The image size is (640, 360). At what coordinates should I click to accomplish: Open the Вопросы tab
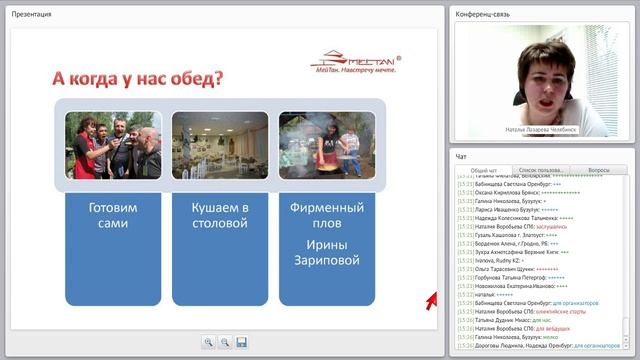(x=598, y=170)
